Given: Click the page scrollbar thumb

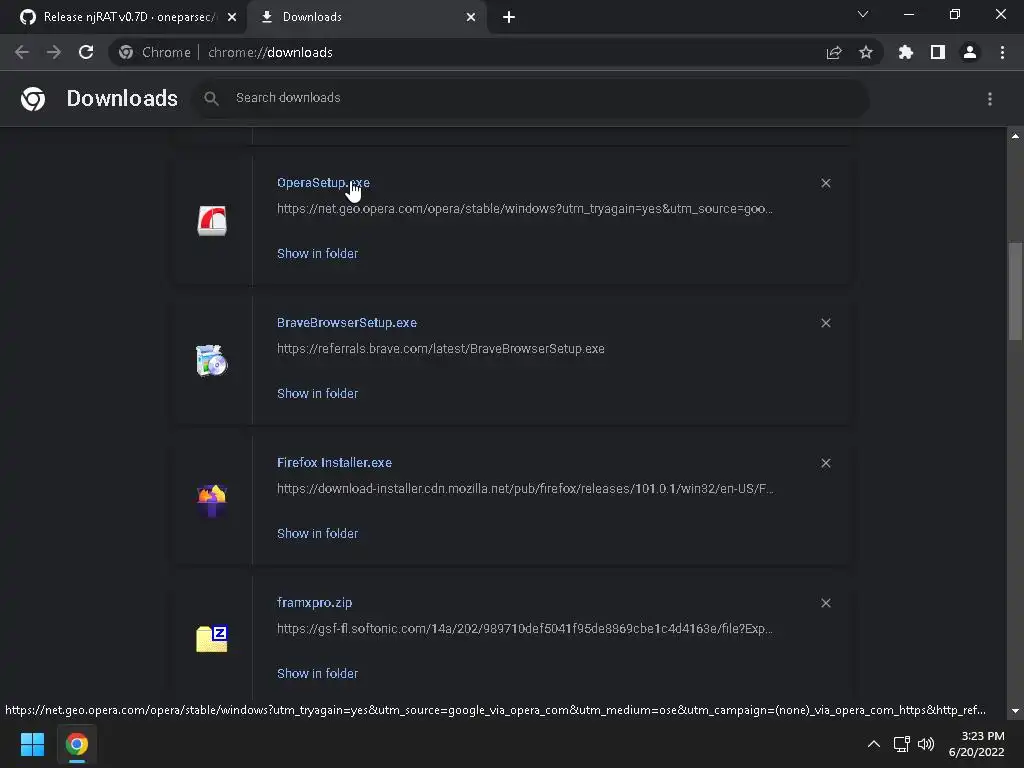Looking at the screenshot, I should coord(1015,291).
